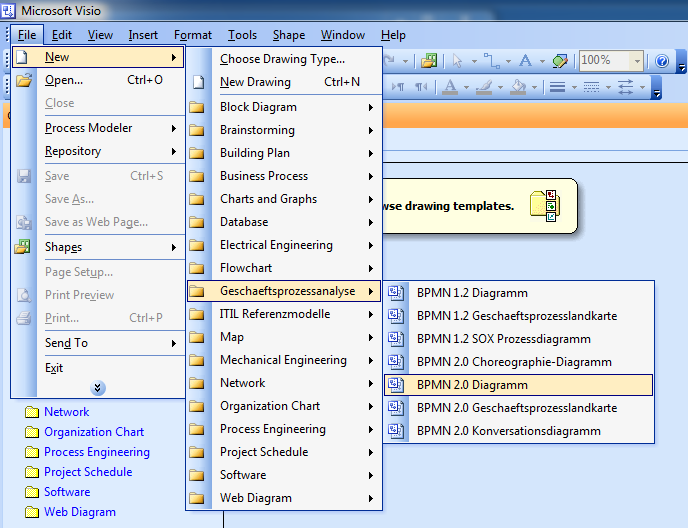Open the Formatting toolbar options arrow
The width and height of the screenshot is (688, 528).
click(656, 87)
